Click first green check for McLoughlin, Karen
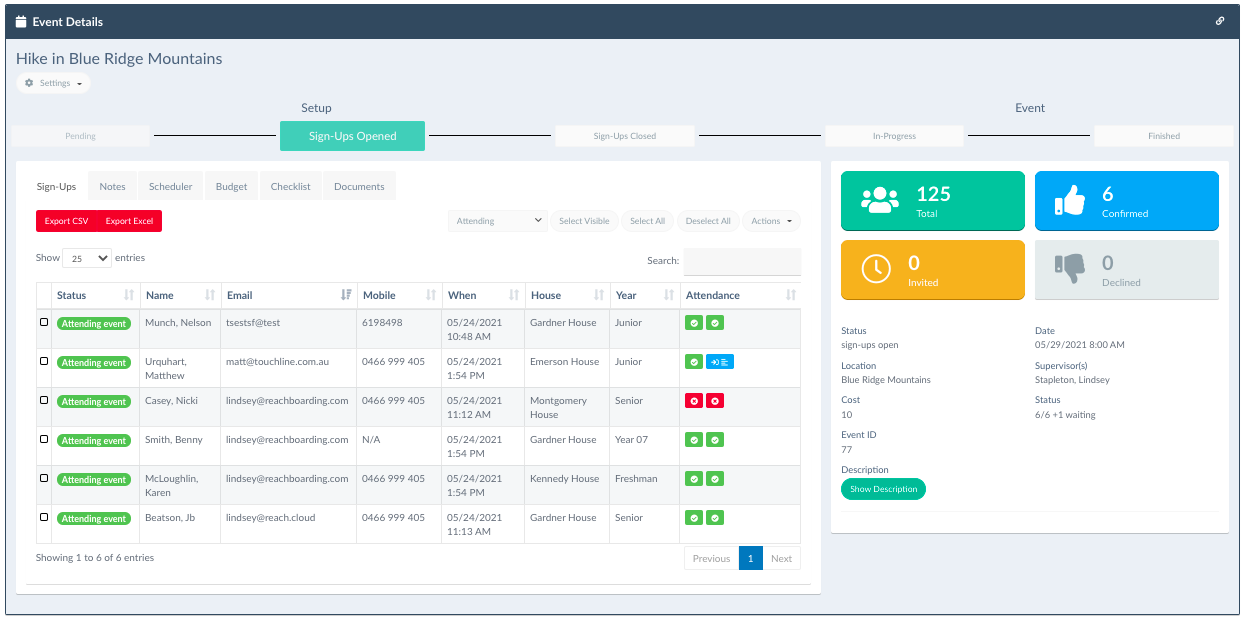The width and height of the screenshot is (1250, 622). click(x=693, y=479)
